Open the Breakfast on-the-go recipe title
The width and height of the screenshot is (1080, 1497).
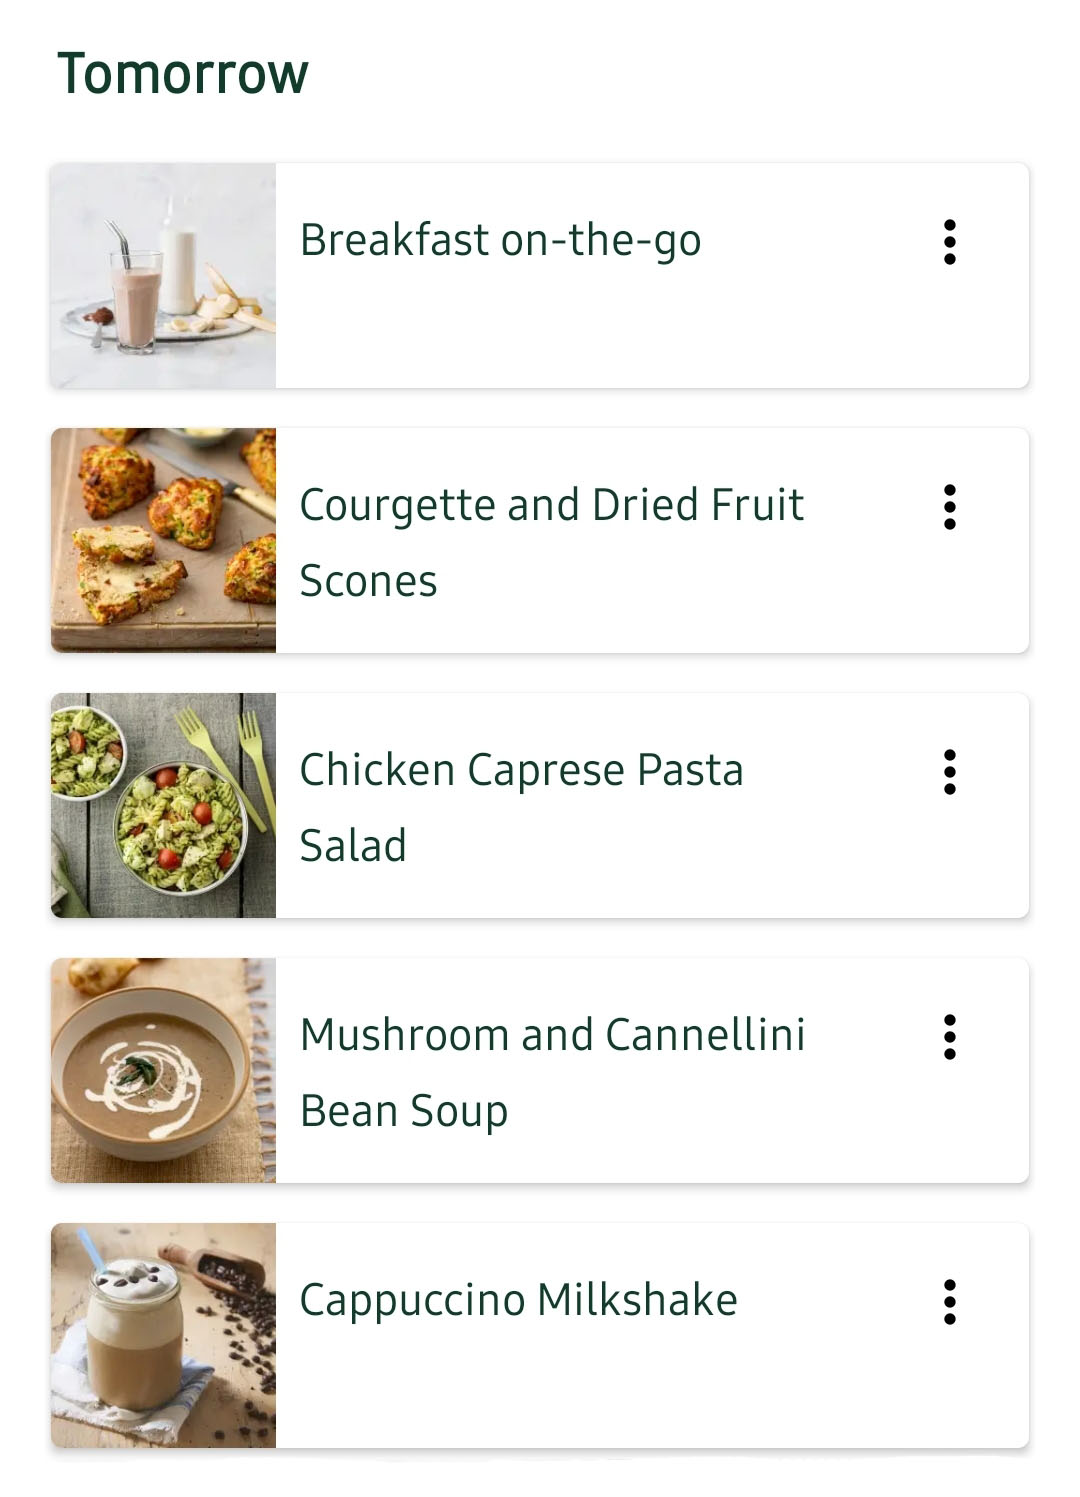click(500, 241)
